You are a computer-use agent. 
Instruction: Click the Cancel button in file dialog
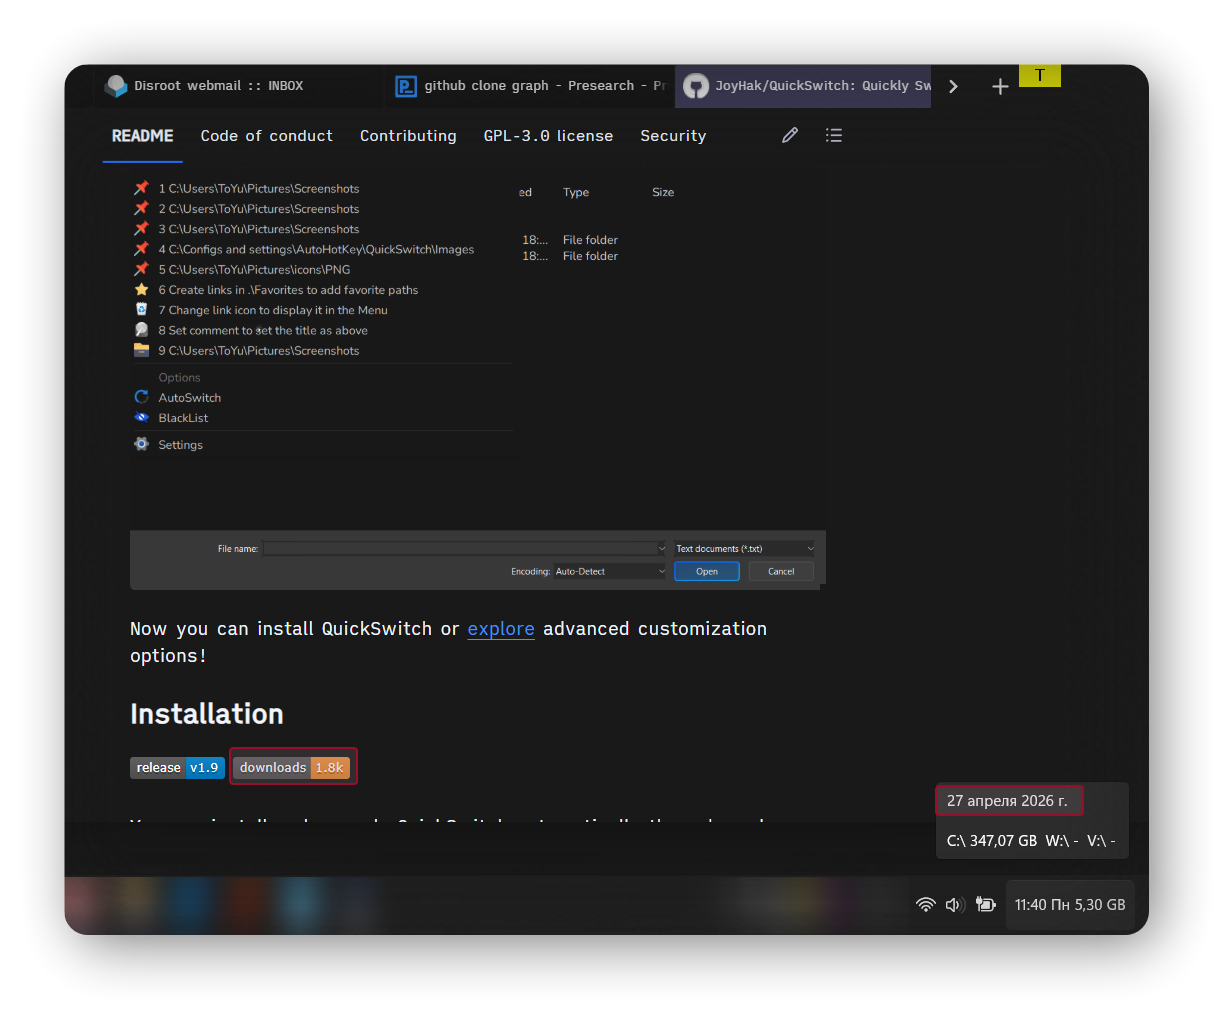click(781, 571)
